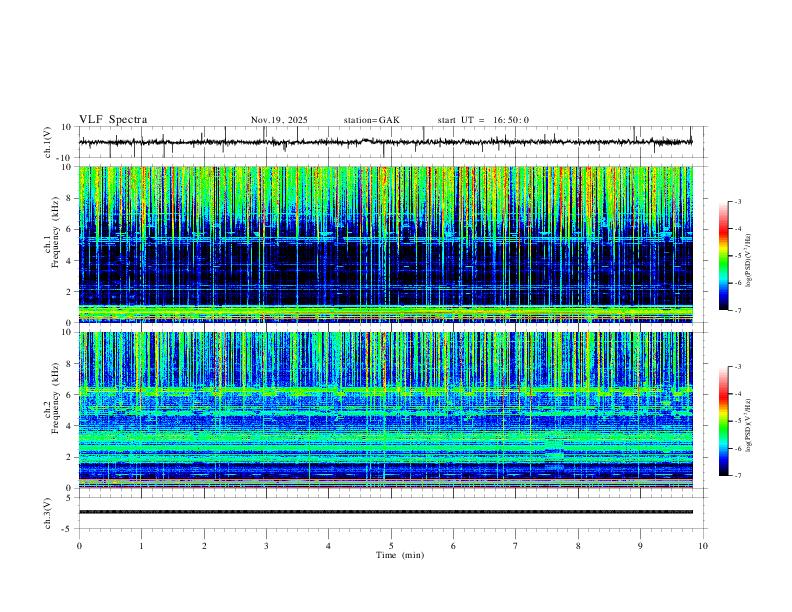
Task: Click the ch.3 flat signal trace
Action: [x=386, y=512]
